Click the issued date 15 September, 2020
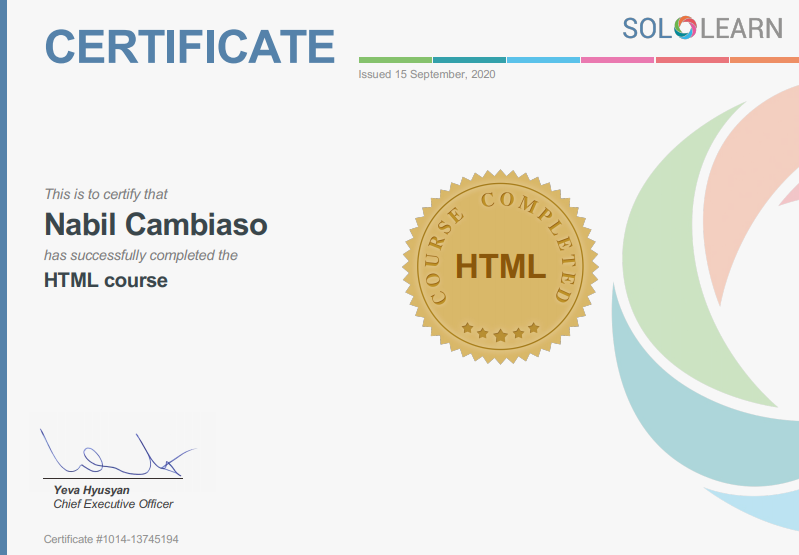 [x=426, y=74]
